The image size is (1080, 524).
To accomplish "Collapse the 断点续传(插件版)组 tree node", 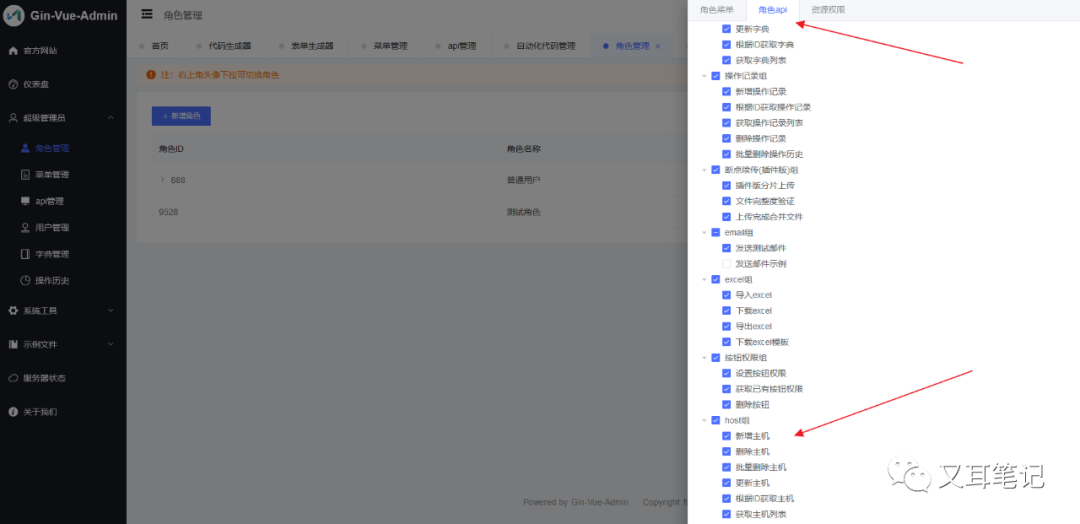I will pyautogui.click(x=704, y=169).
